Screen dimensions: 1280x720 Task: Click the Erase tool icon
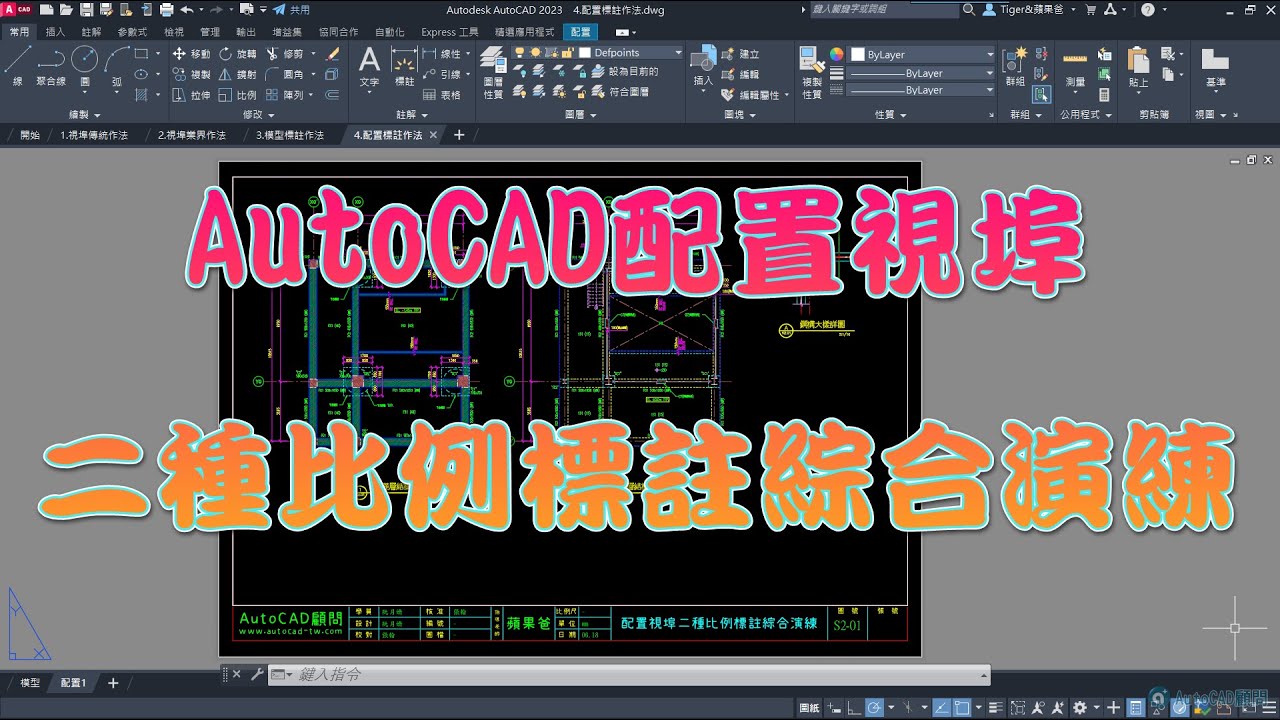334,54
